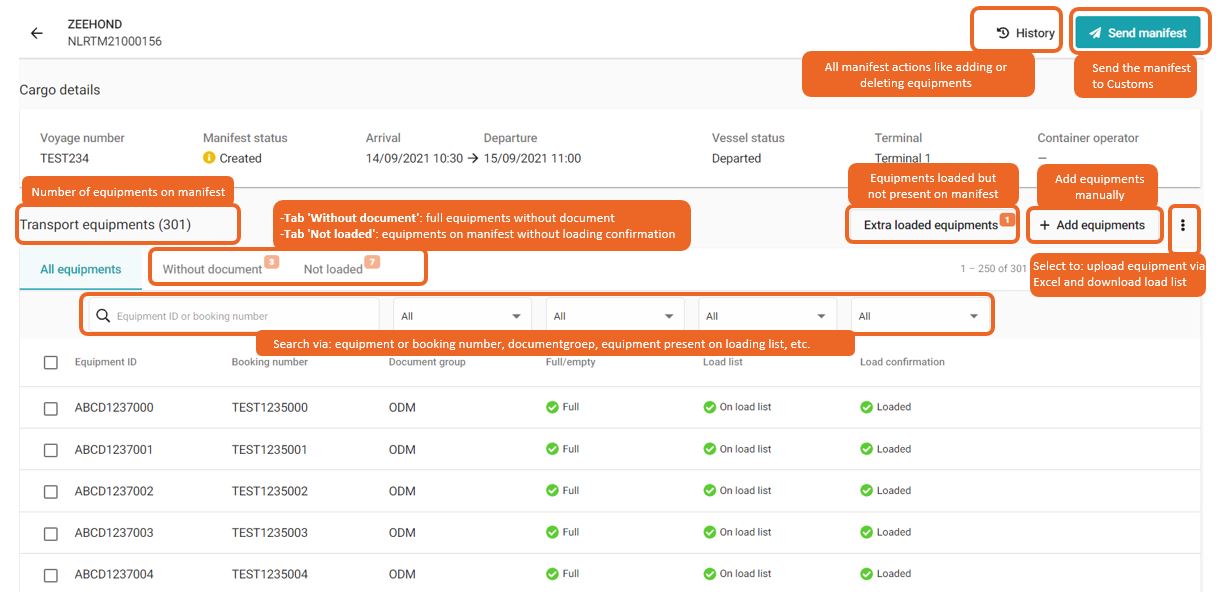Check the box for equipment ABCD1237001
Screen dimensions: 1219x597
49,449
